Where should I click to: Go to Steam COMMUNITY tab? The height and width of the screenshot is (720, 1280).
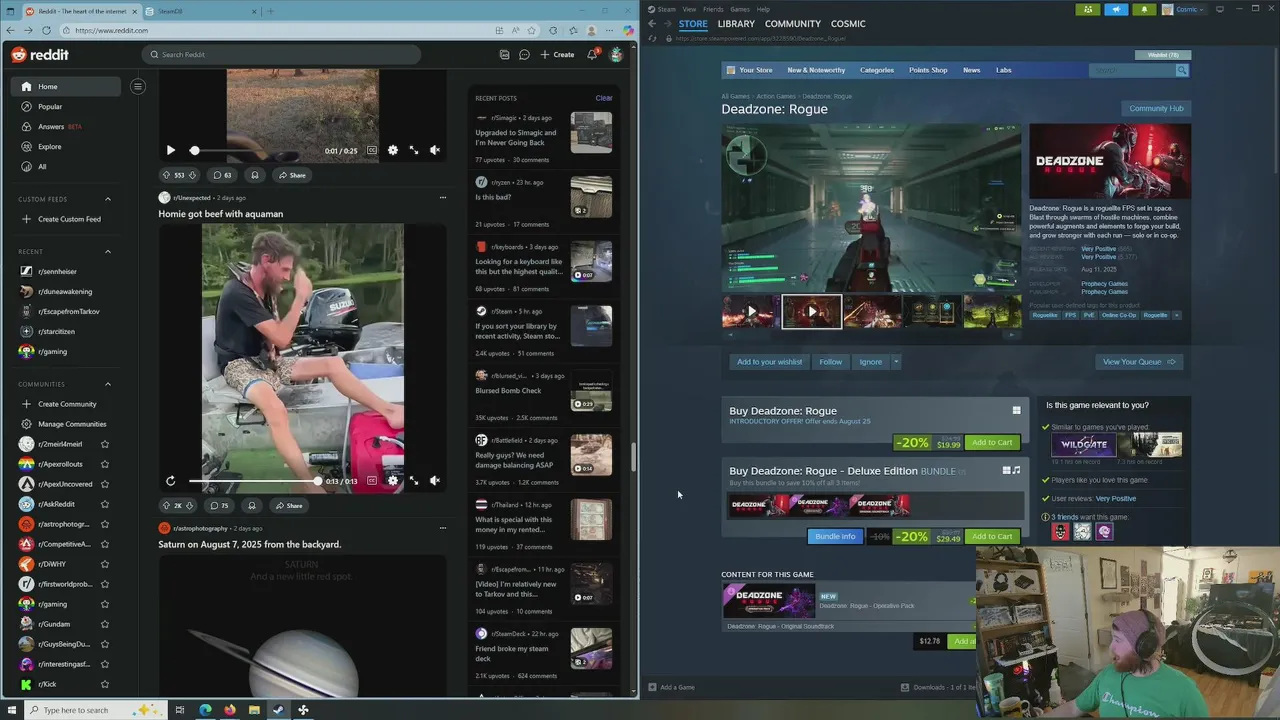[793, 24]
